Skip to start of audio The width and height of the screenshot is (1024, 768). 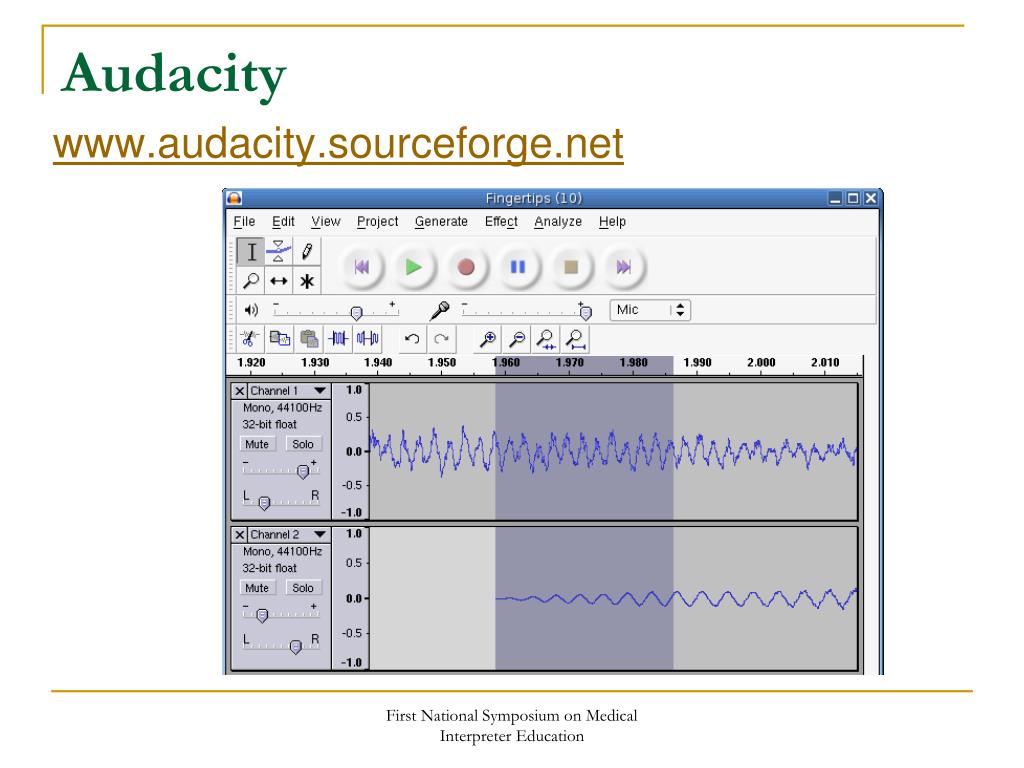(361, 266)
